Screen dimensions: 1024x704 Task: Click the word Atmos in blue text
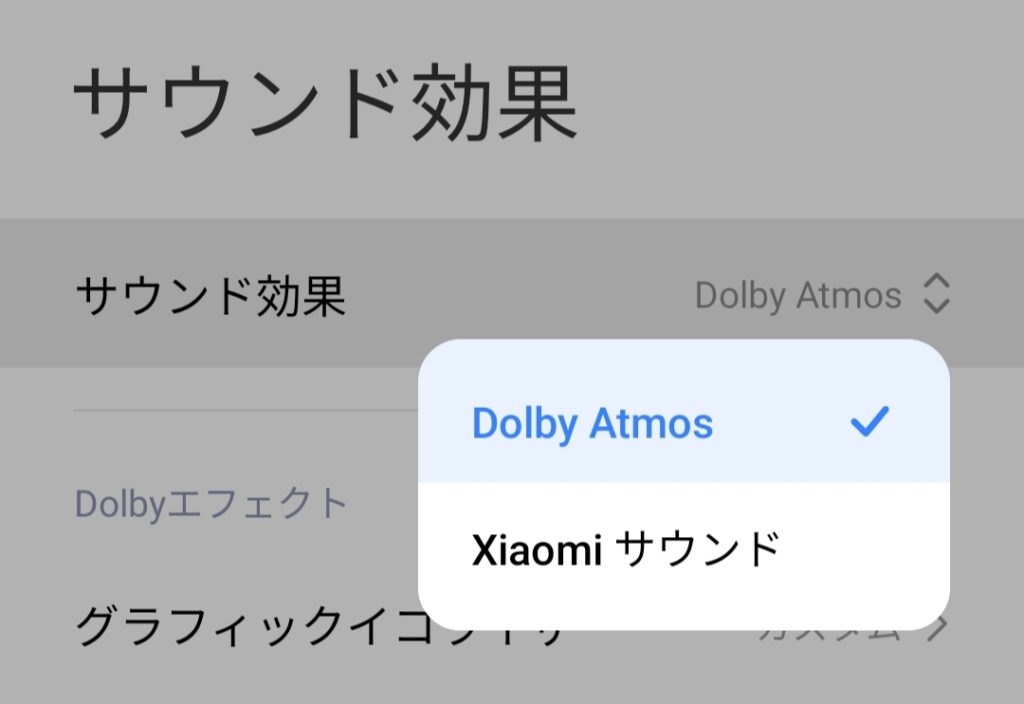point(651,423)
